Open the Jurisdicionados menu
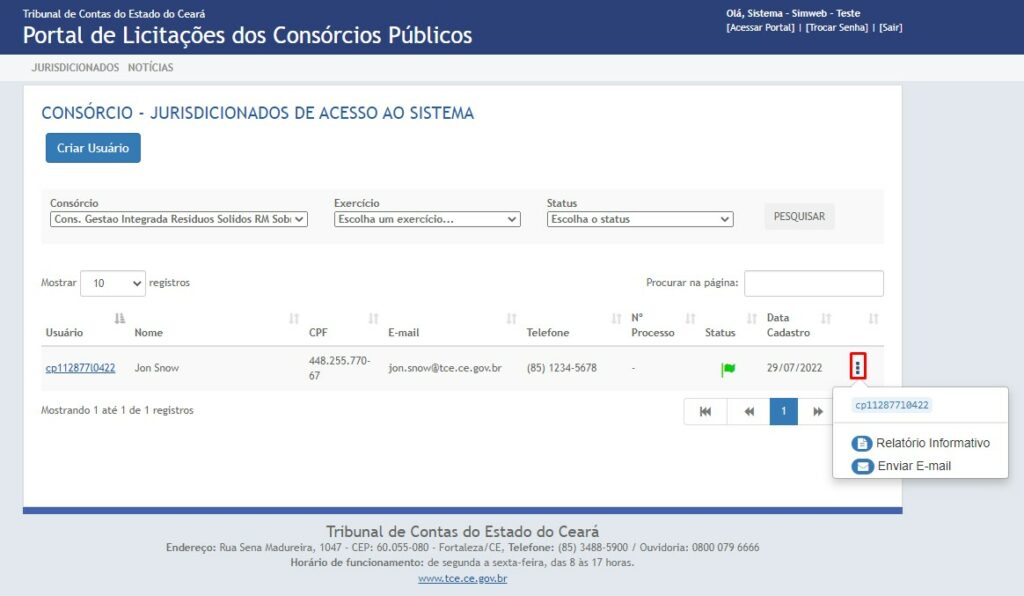The height and width of the screenshot is (596, 1024). [x=75, y=68]
